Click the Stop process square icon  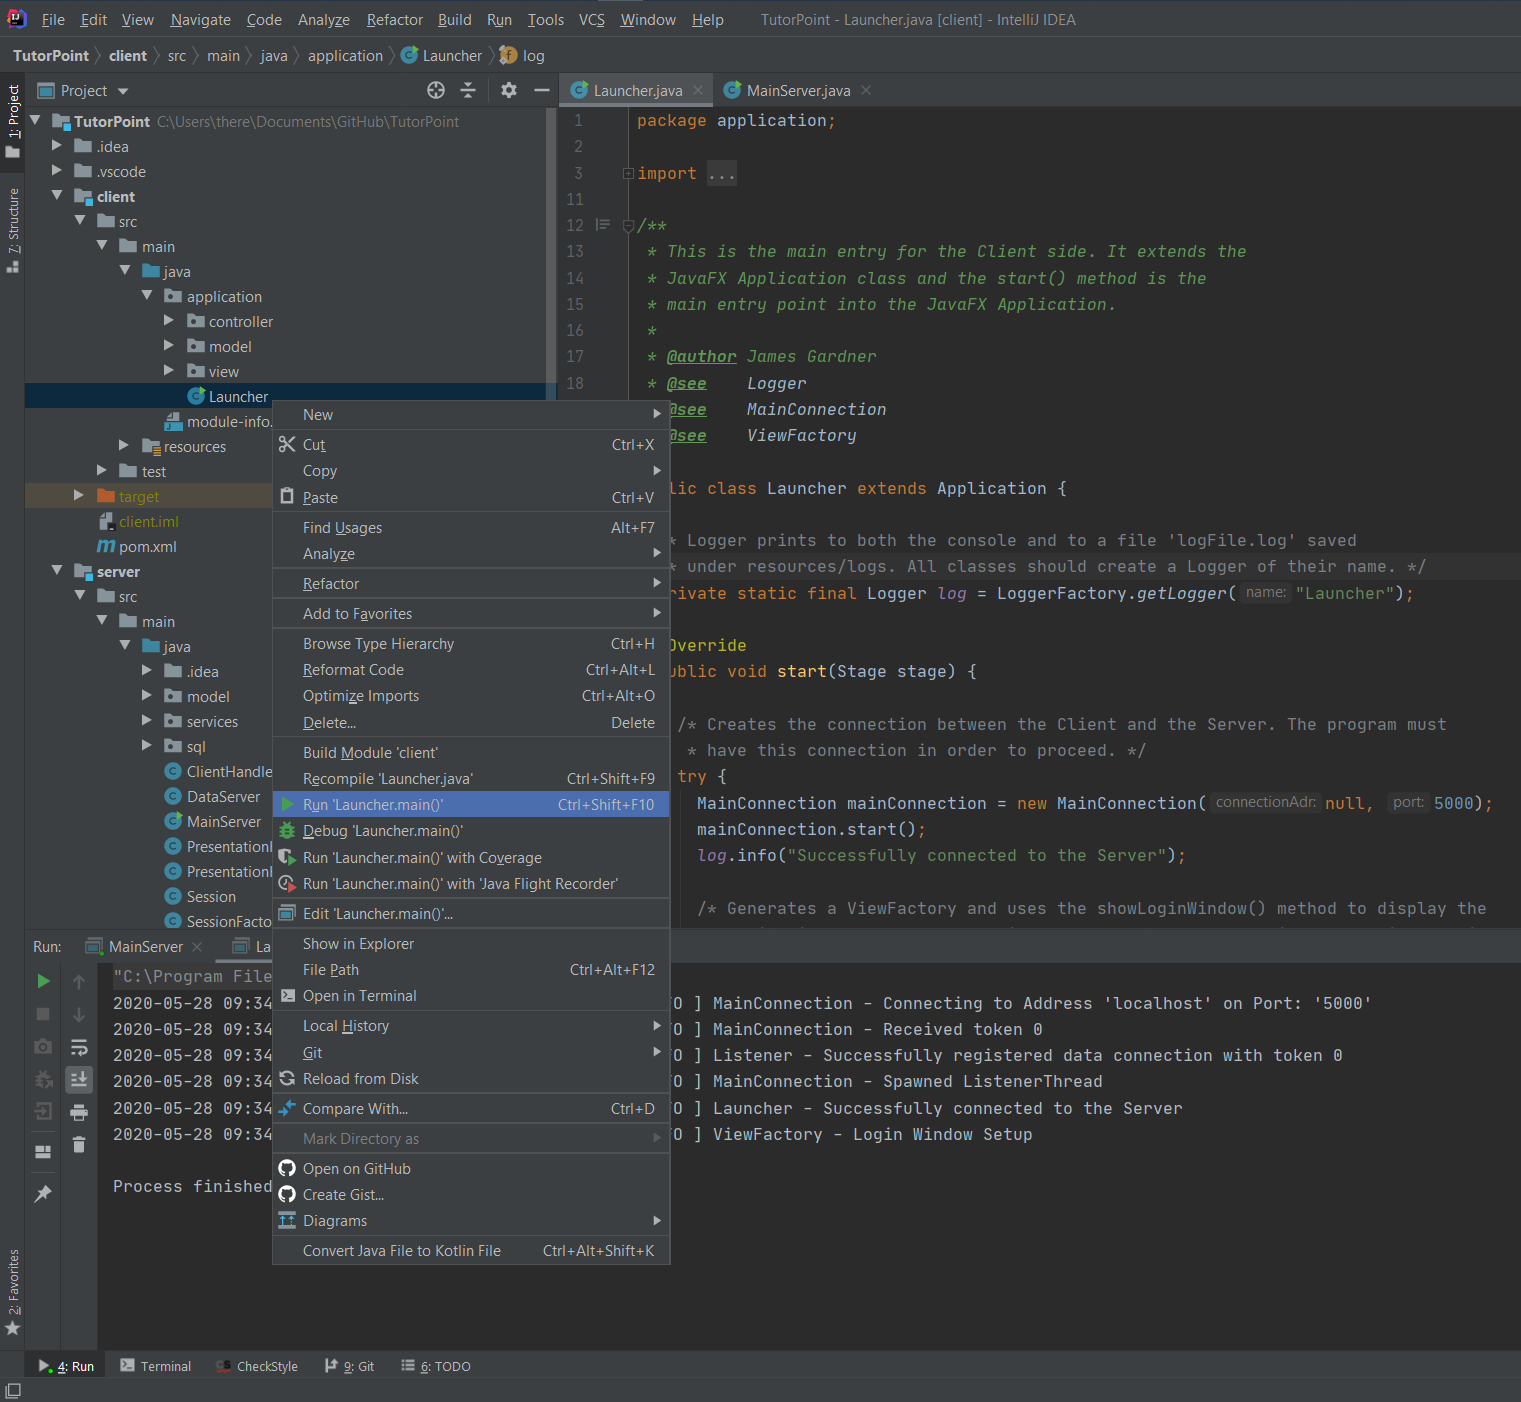(43, 1014)
